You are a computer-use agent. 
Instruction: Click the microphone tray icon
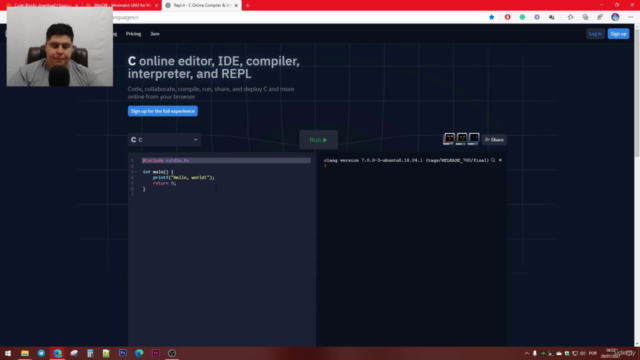click(535, 353)
